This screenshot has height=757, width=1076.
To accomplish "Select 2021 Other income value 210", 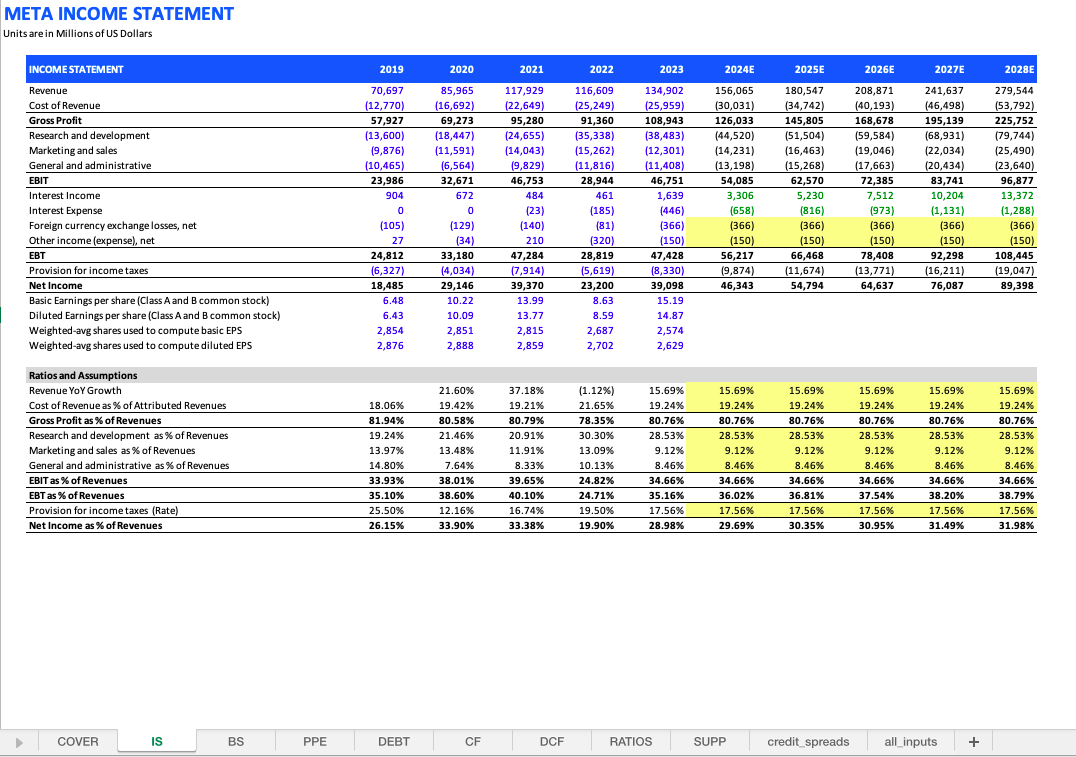I will click(x=535, y=240).
